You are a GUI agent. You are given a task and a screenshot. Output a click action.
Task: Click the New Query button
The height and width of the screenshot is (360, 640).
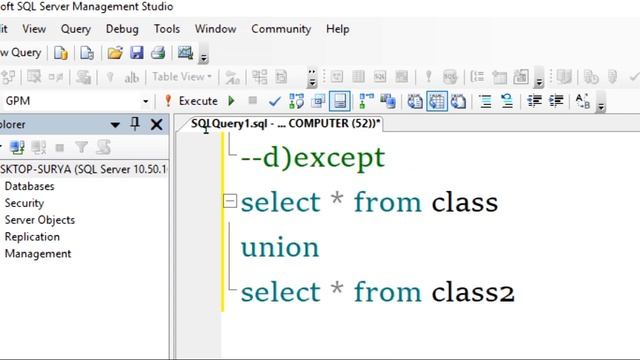coord(20,53)
